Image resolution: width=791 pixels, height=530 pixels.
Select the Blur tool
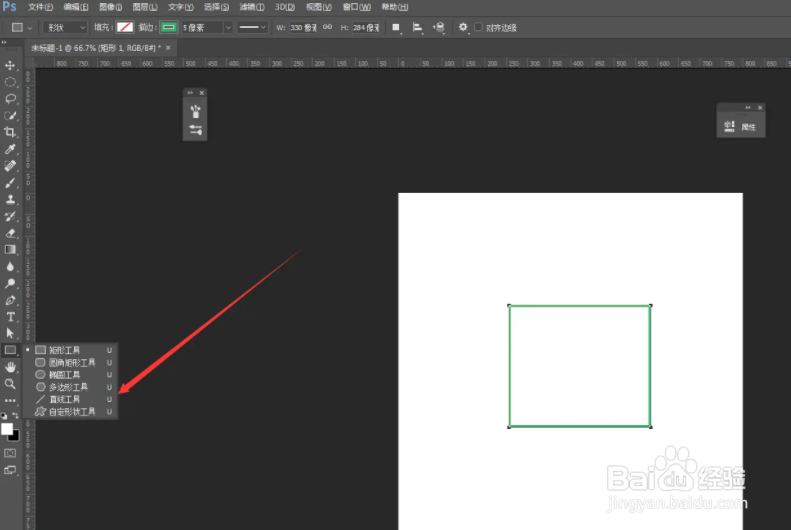(10, 266)
